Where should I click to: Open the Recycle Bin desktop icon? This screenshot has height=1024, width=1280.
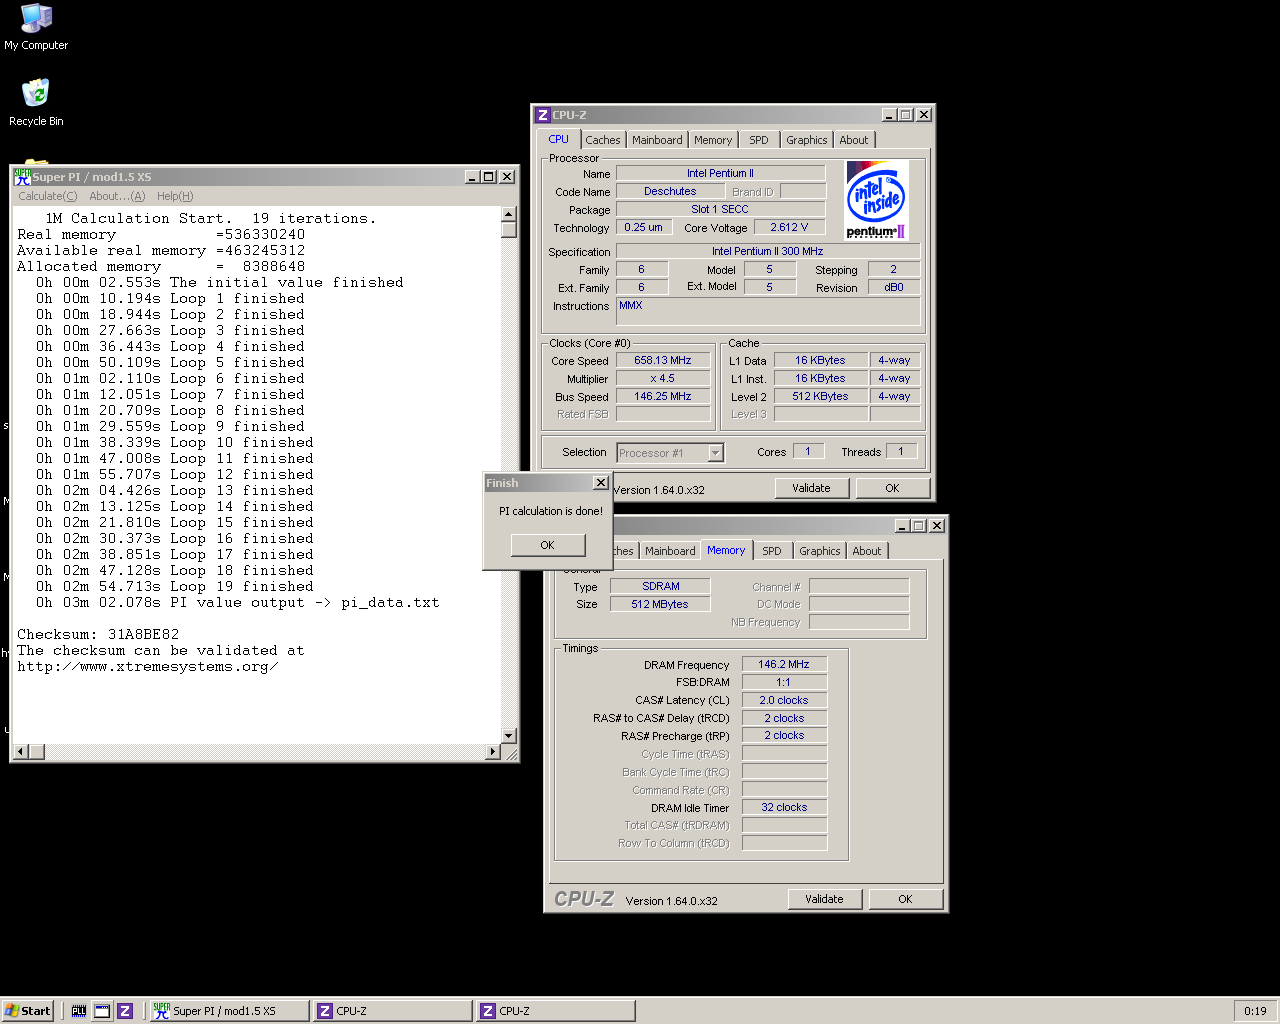[36, 102]
